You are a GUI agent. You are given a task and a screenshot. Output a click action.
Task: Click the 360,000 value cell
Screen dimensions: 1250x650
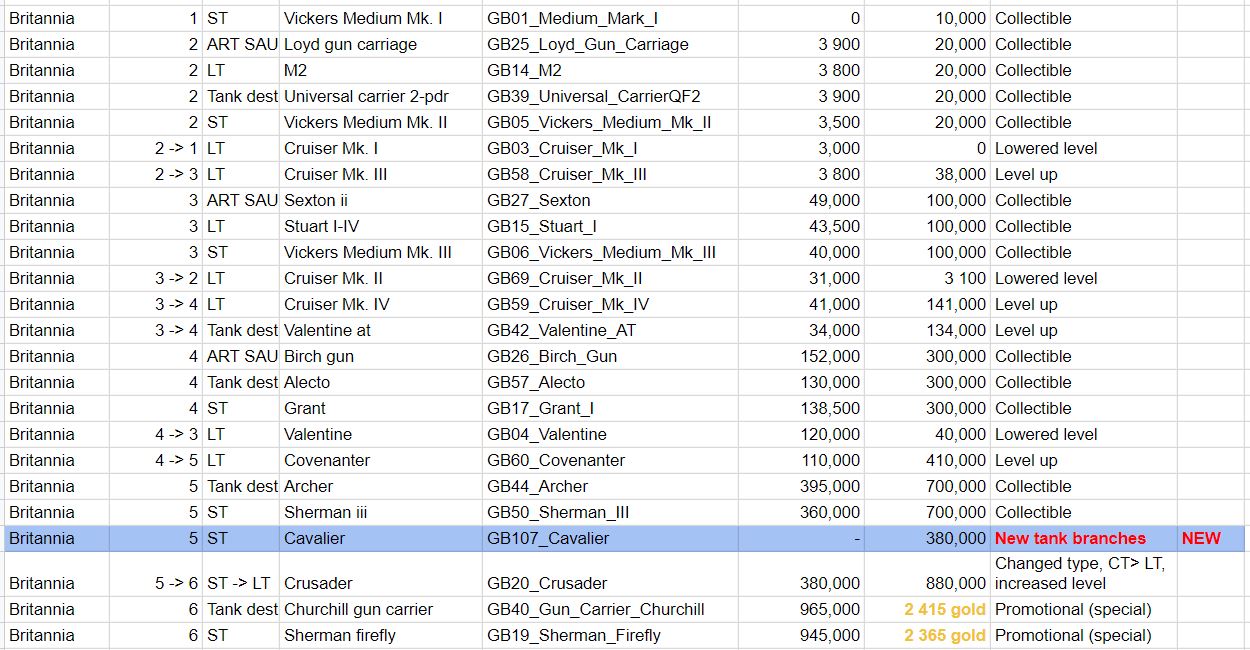(801, 512)
